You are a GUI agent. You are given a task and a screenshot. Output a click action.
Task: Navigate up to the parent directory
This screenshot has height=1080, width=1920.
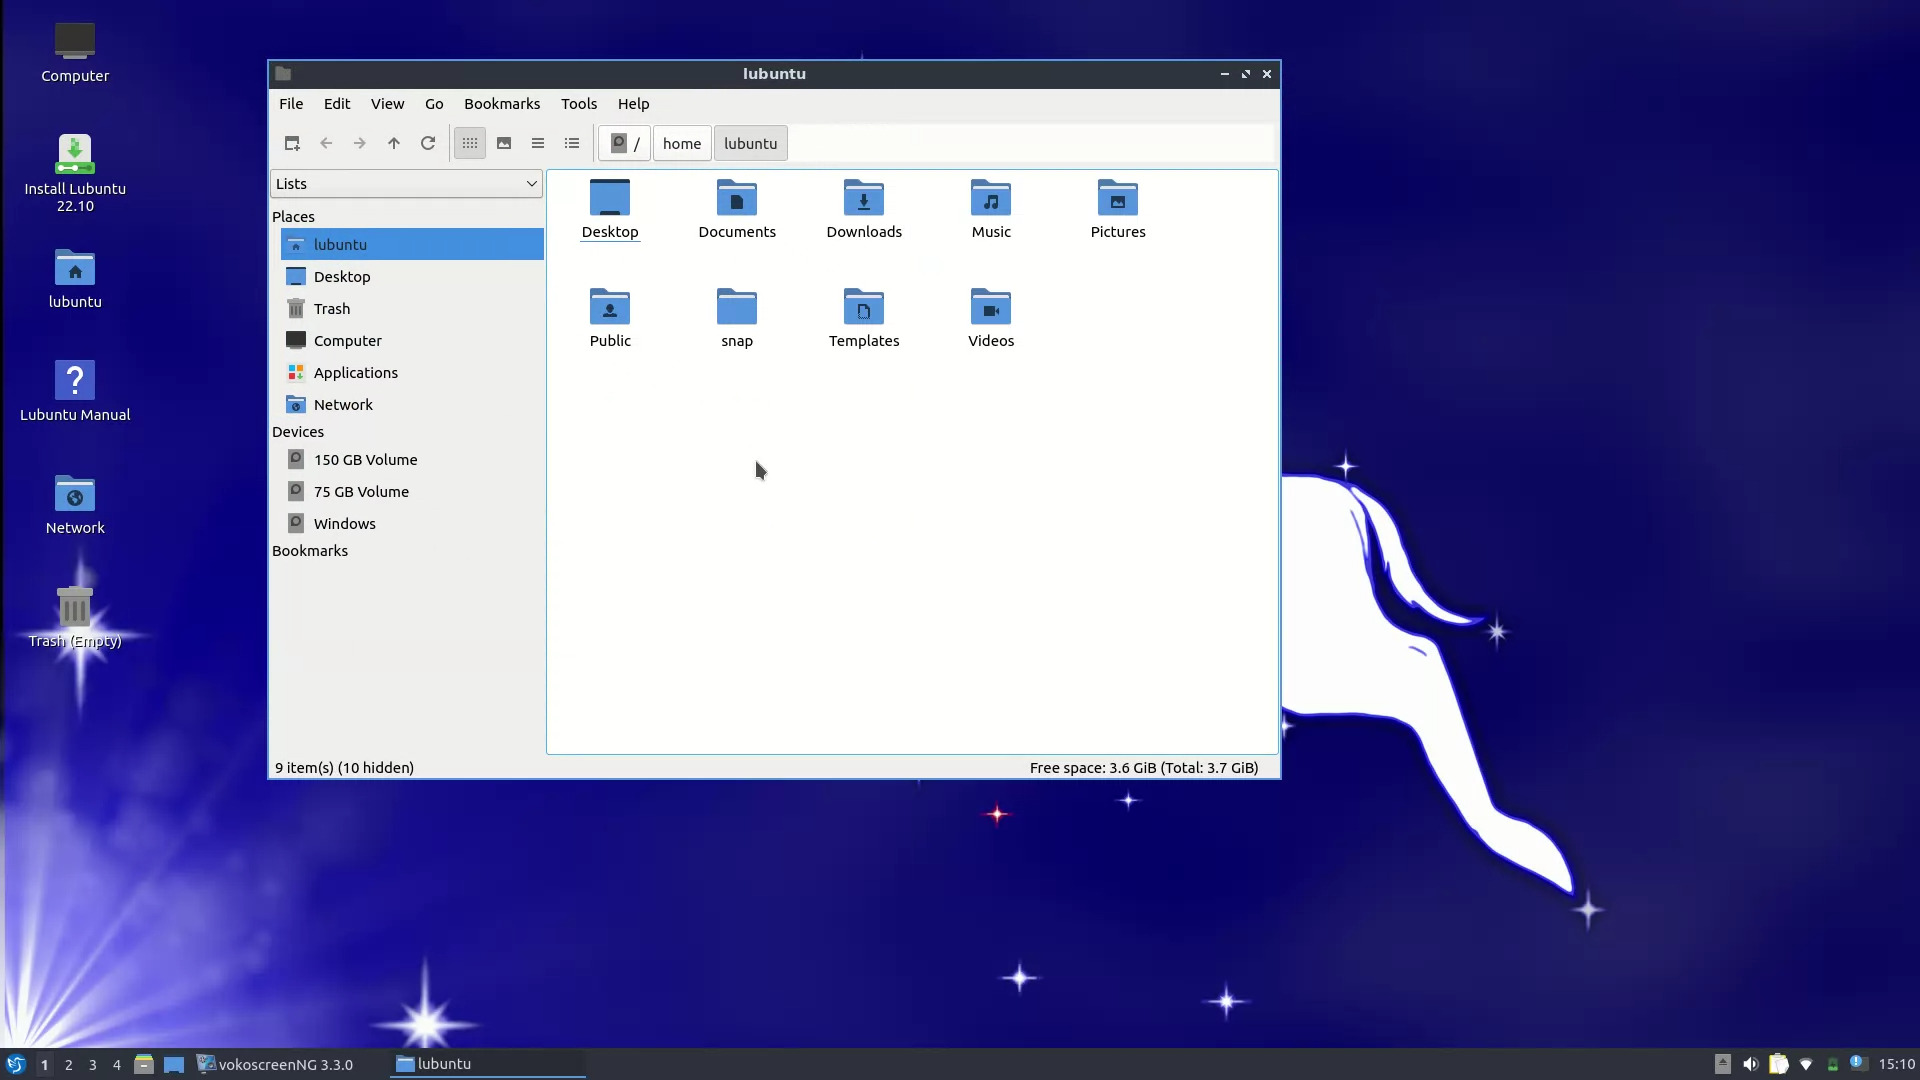[x=393, y=143]
